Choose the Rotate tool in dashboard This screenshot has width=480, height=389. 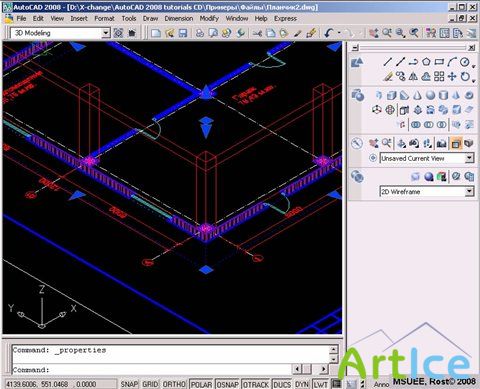pyautogui.click(x=465, y=77)
